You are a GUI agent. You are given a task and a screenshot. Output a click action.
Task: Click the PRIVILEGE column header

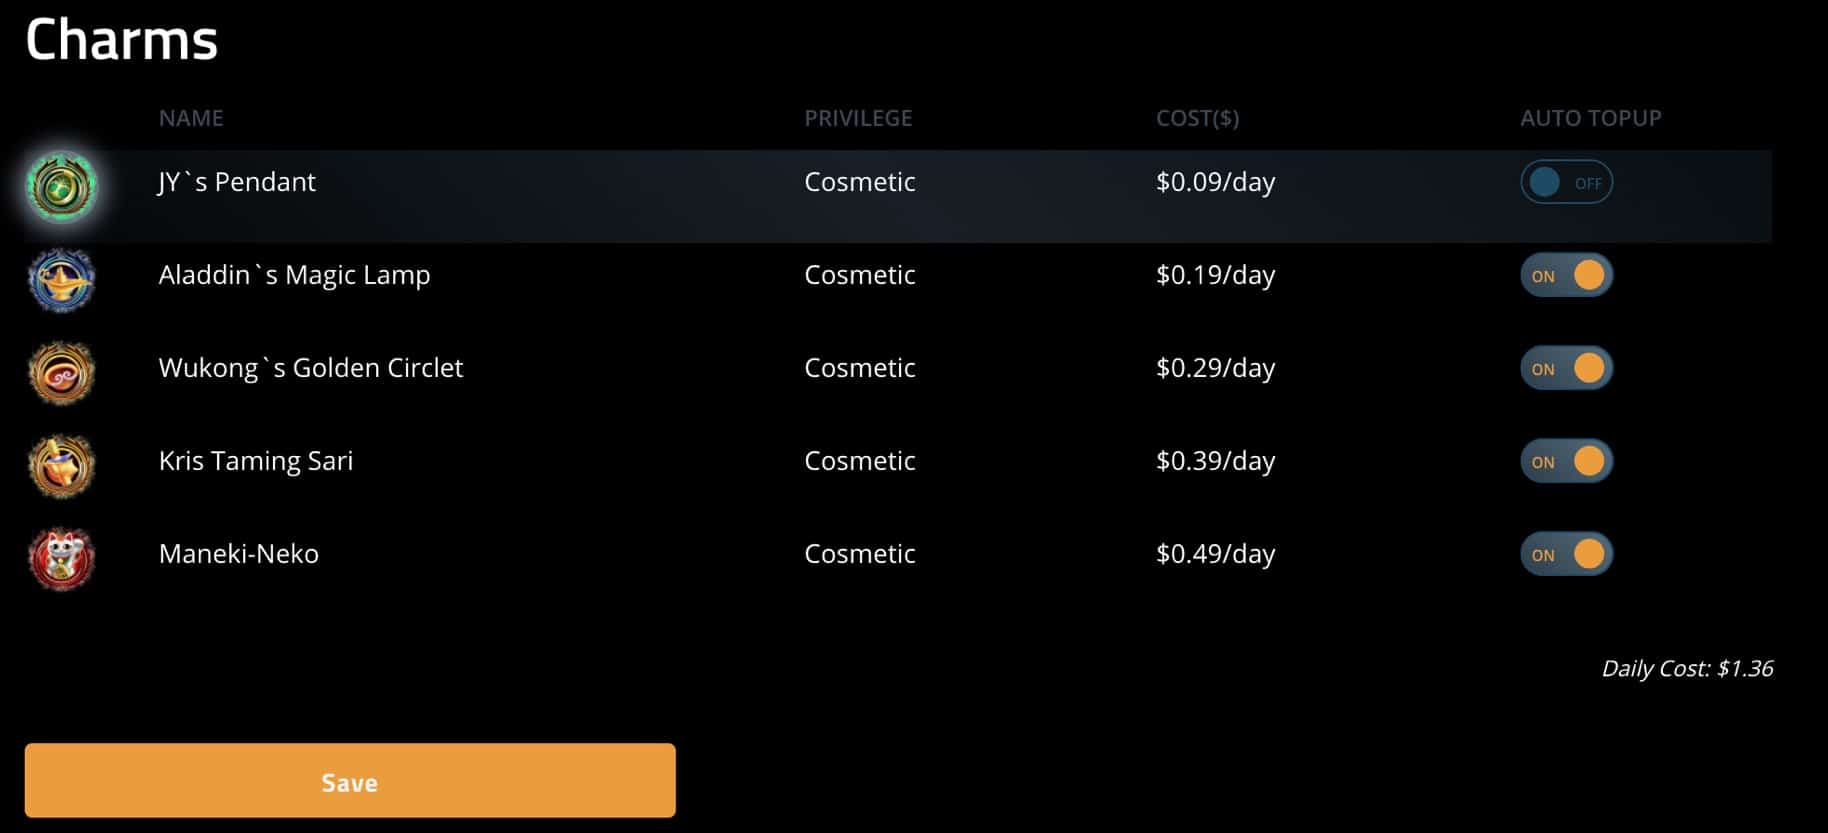[x=858, y=118]
